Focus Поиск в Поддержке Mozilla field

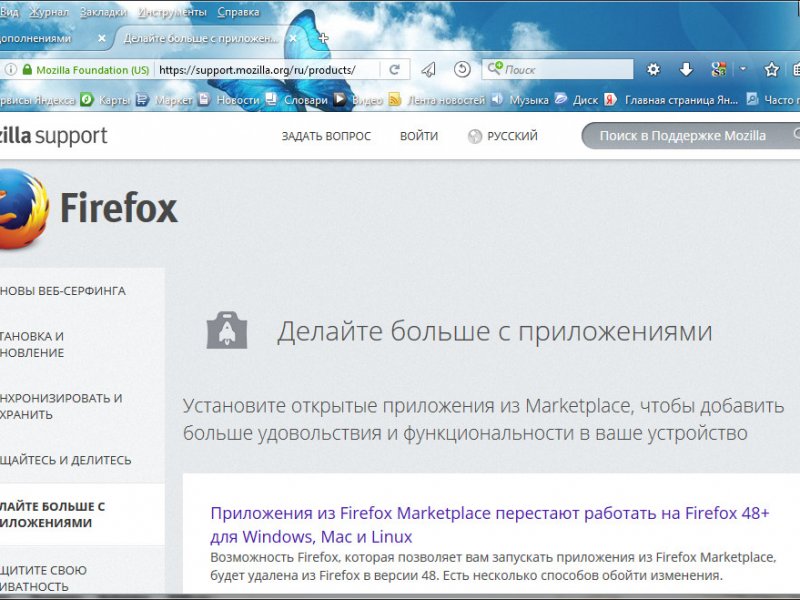(690, 136)
